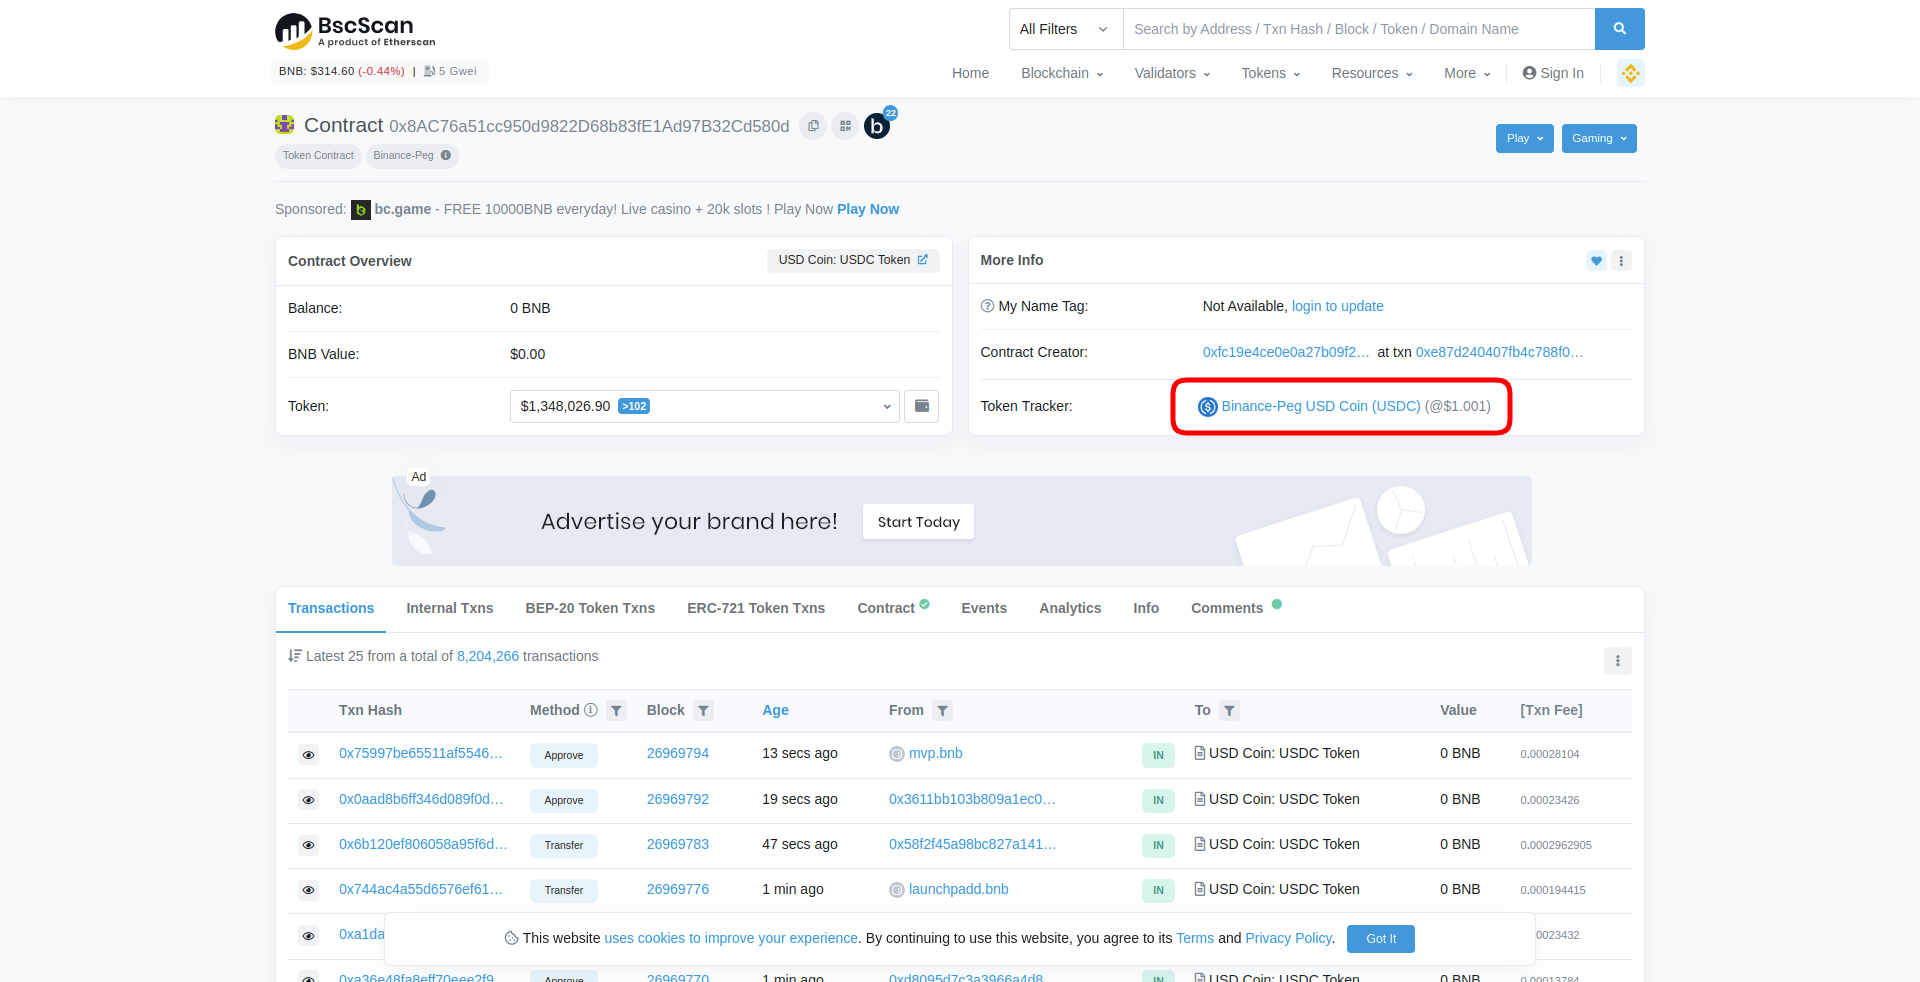The height and width of the screenshot is (982, 1920).
Task: Show the address QR code icon
Action: (845, 126)
